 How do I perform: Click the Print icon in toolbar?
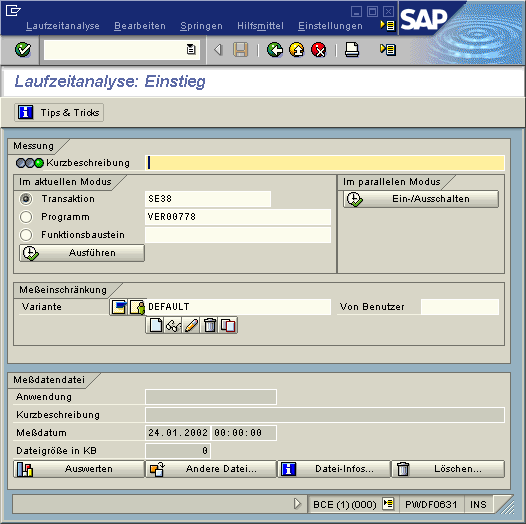[x=352, y=50]
